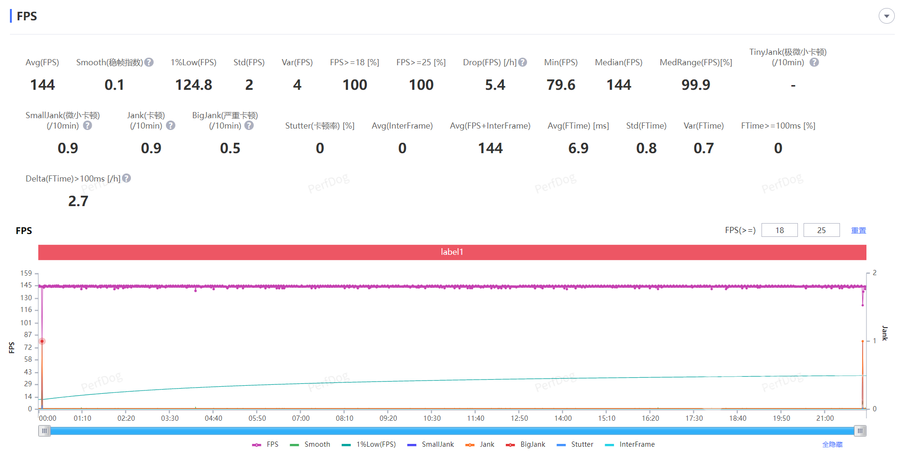Image resolution: width=900 pixels, height=451 pixels.
Task: Open help tooltip for TinyJank metric
Action: [x=814, y=62]
